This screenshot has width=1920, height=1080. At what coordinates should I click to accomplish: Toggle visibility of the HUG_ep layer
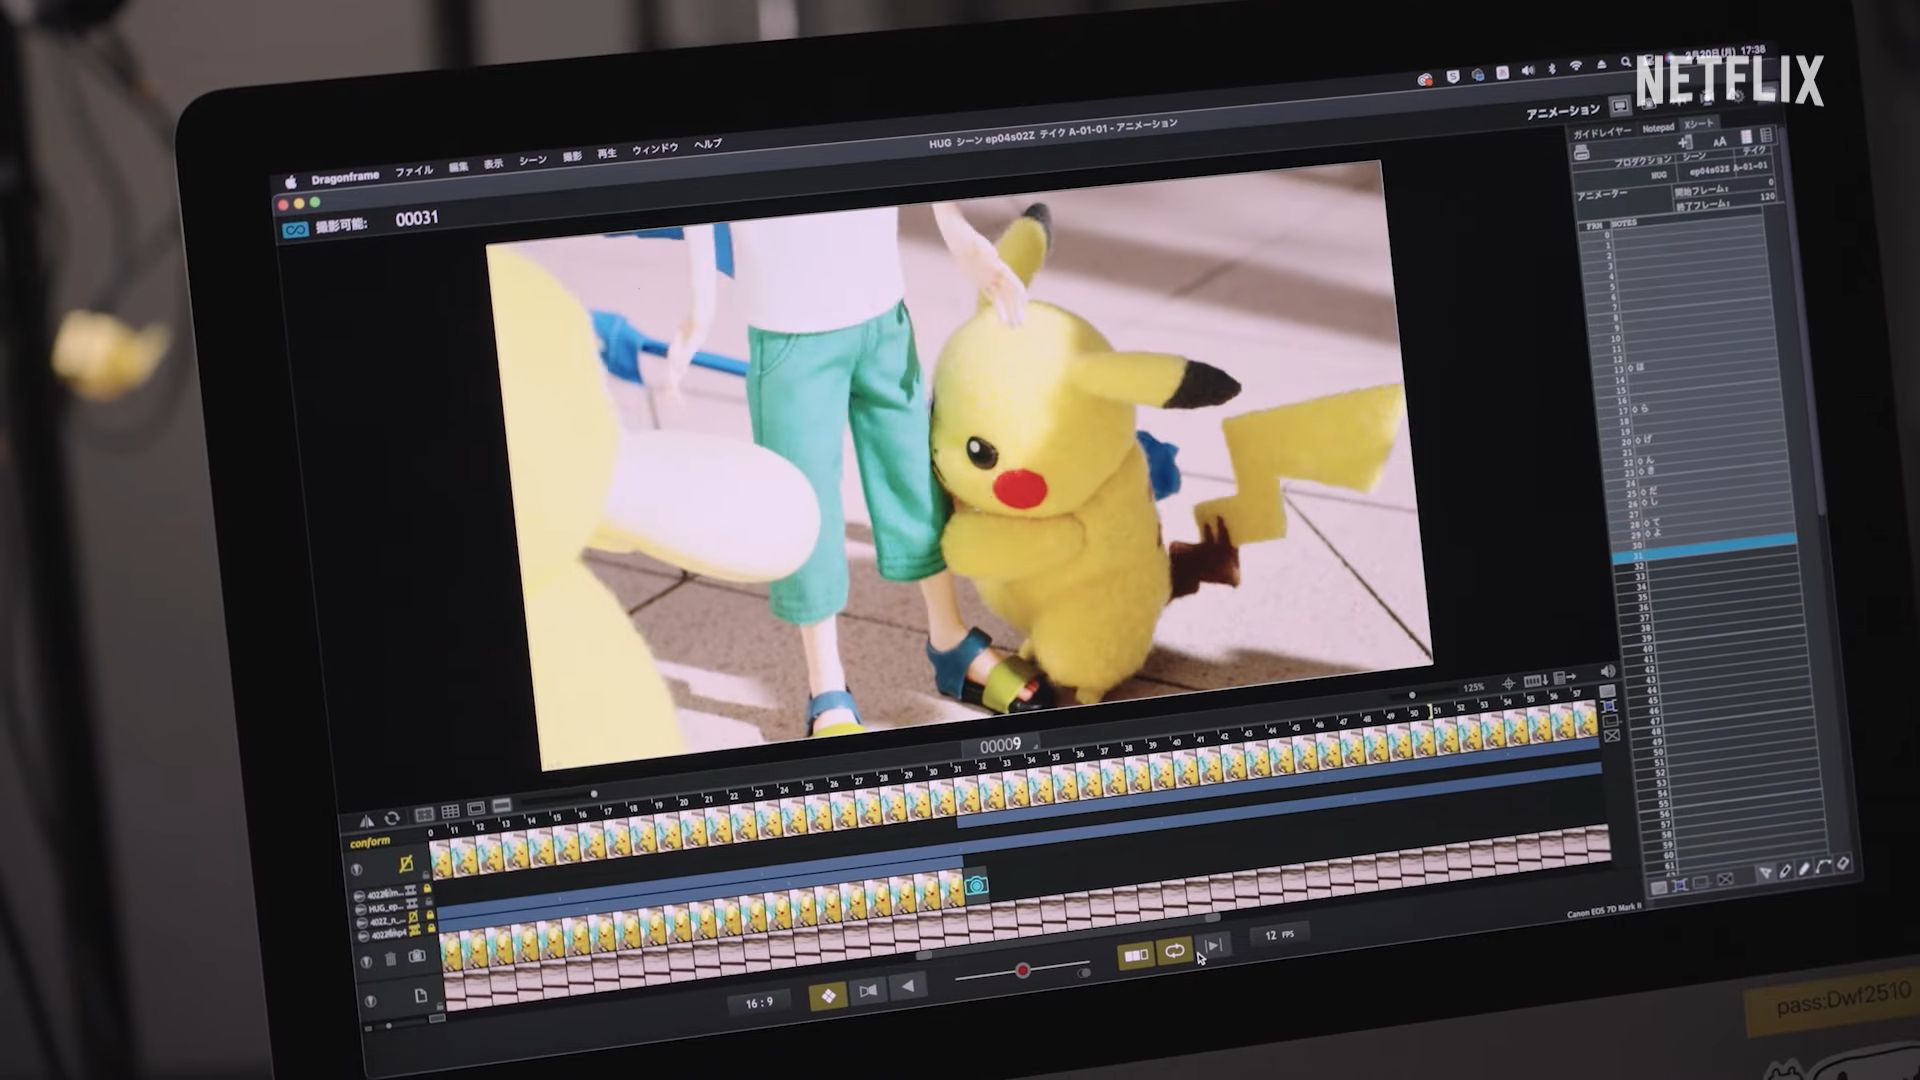click(361, 909)
